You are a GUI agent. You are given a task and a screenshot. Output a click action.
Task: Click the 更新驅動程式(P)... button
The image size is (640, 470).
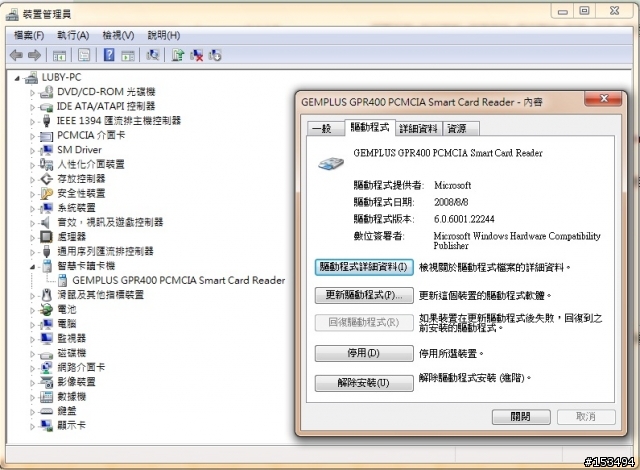tap(364, 295)
